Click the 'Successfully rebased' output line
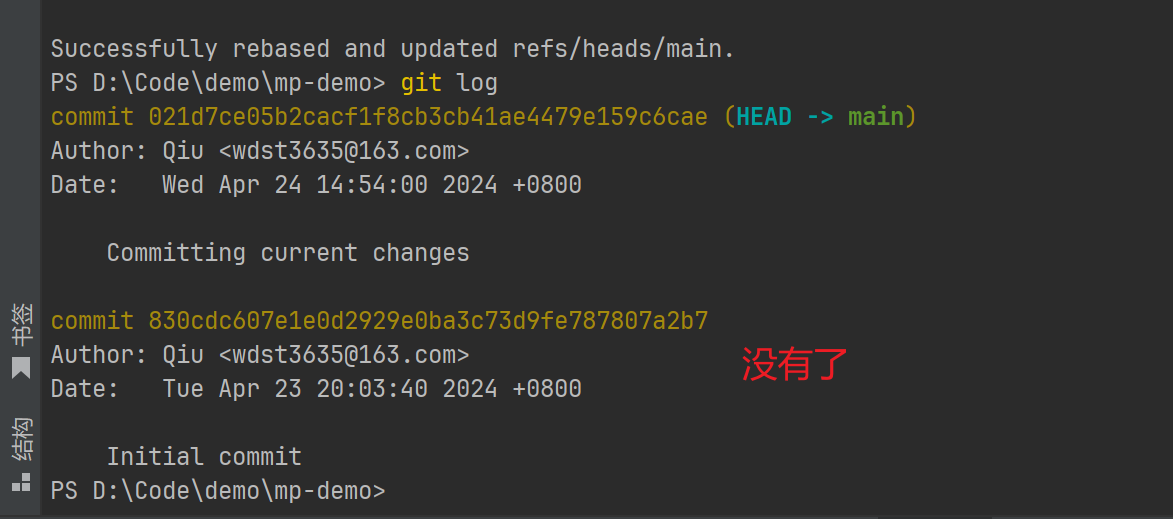Viewport: 1173px width, 519px height. click(393, 49)
